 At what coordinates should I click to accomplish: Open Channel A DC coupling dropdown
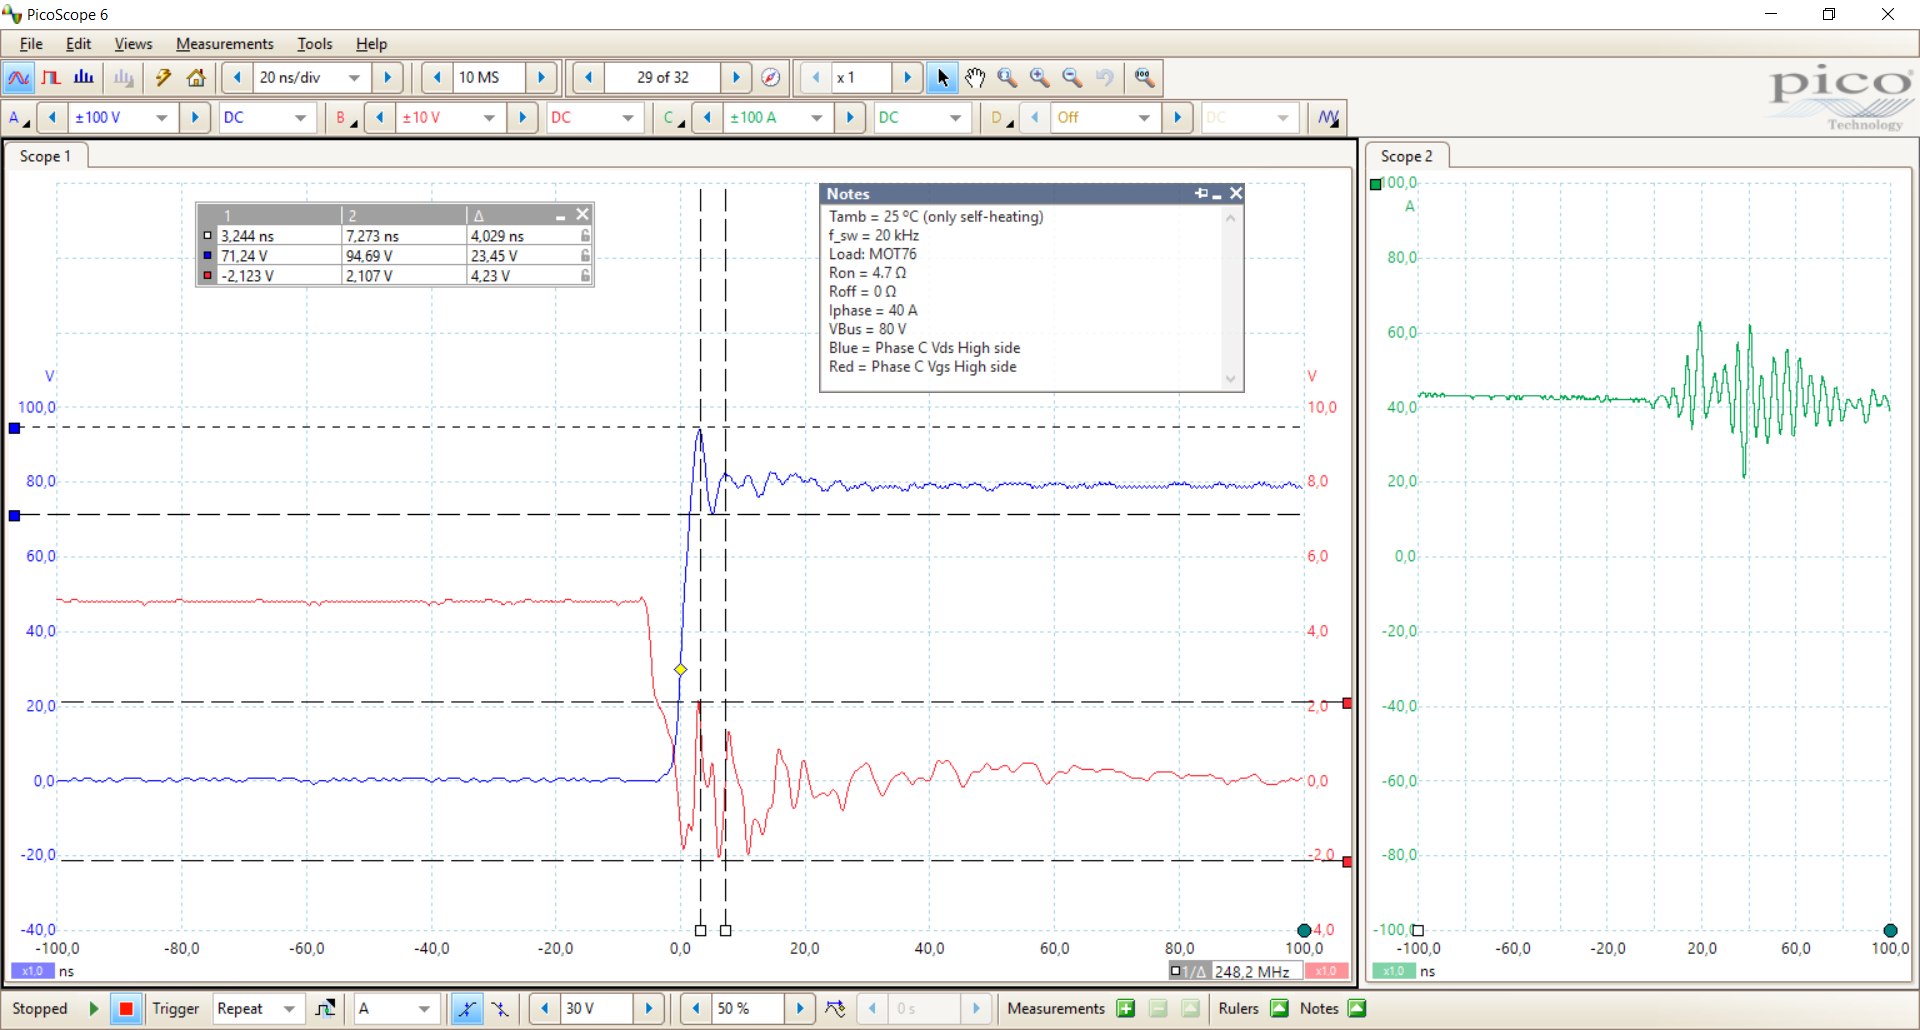(299, 118)
